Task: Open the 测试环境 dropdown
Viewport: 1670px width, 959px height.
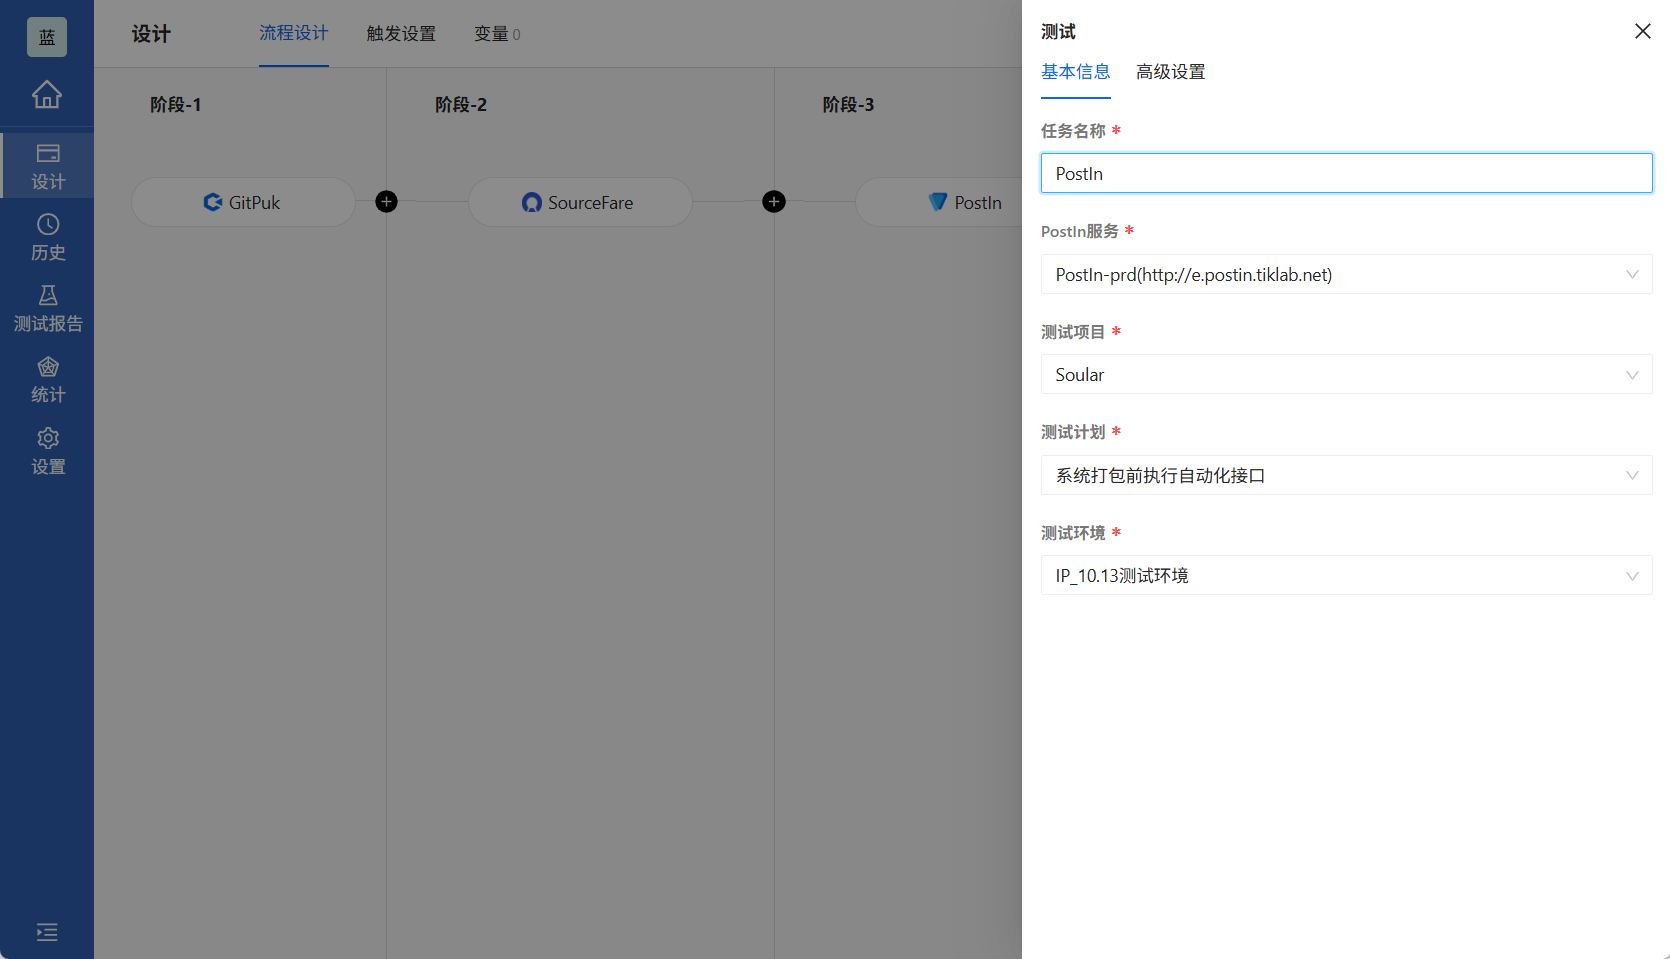Action: tap(1346, 575)
